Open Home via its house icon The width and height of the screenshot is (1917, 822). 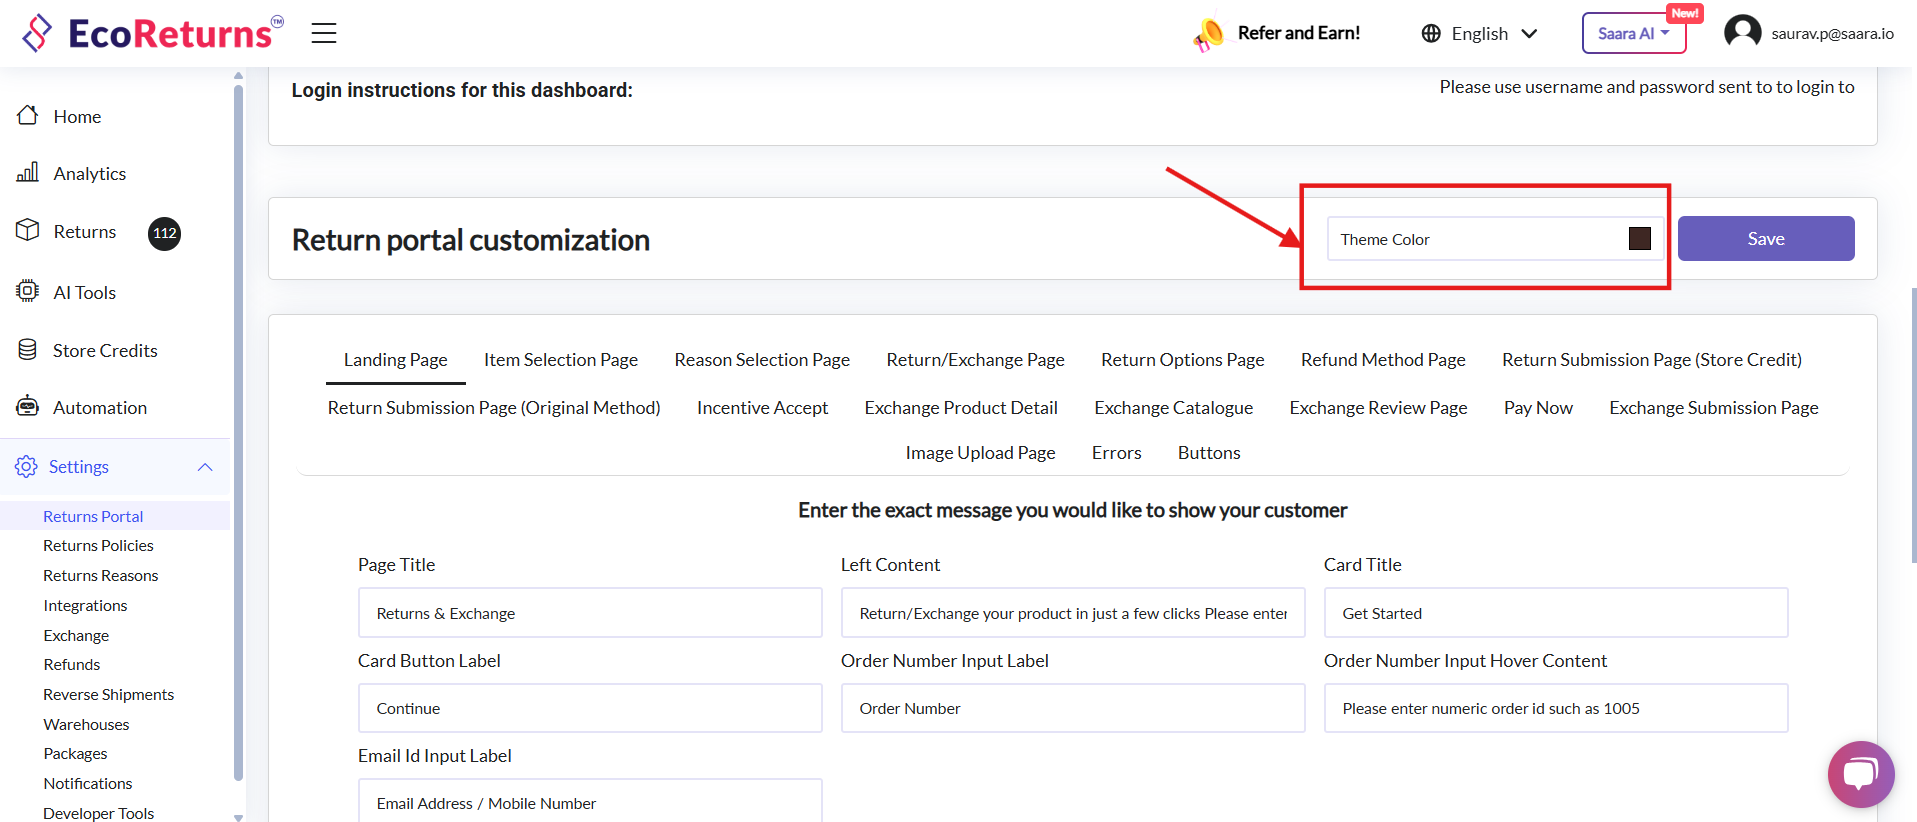point(28,116)
